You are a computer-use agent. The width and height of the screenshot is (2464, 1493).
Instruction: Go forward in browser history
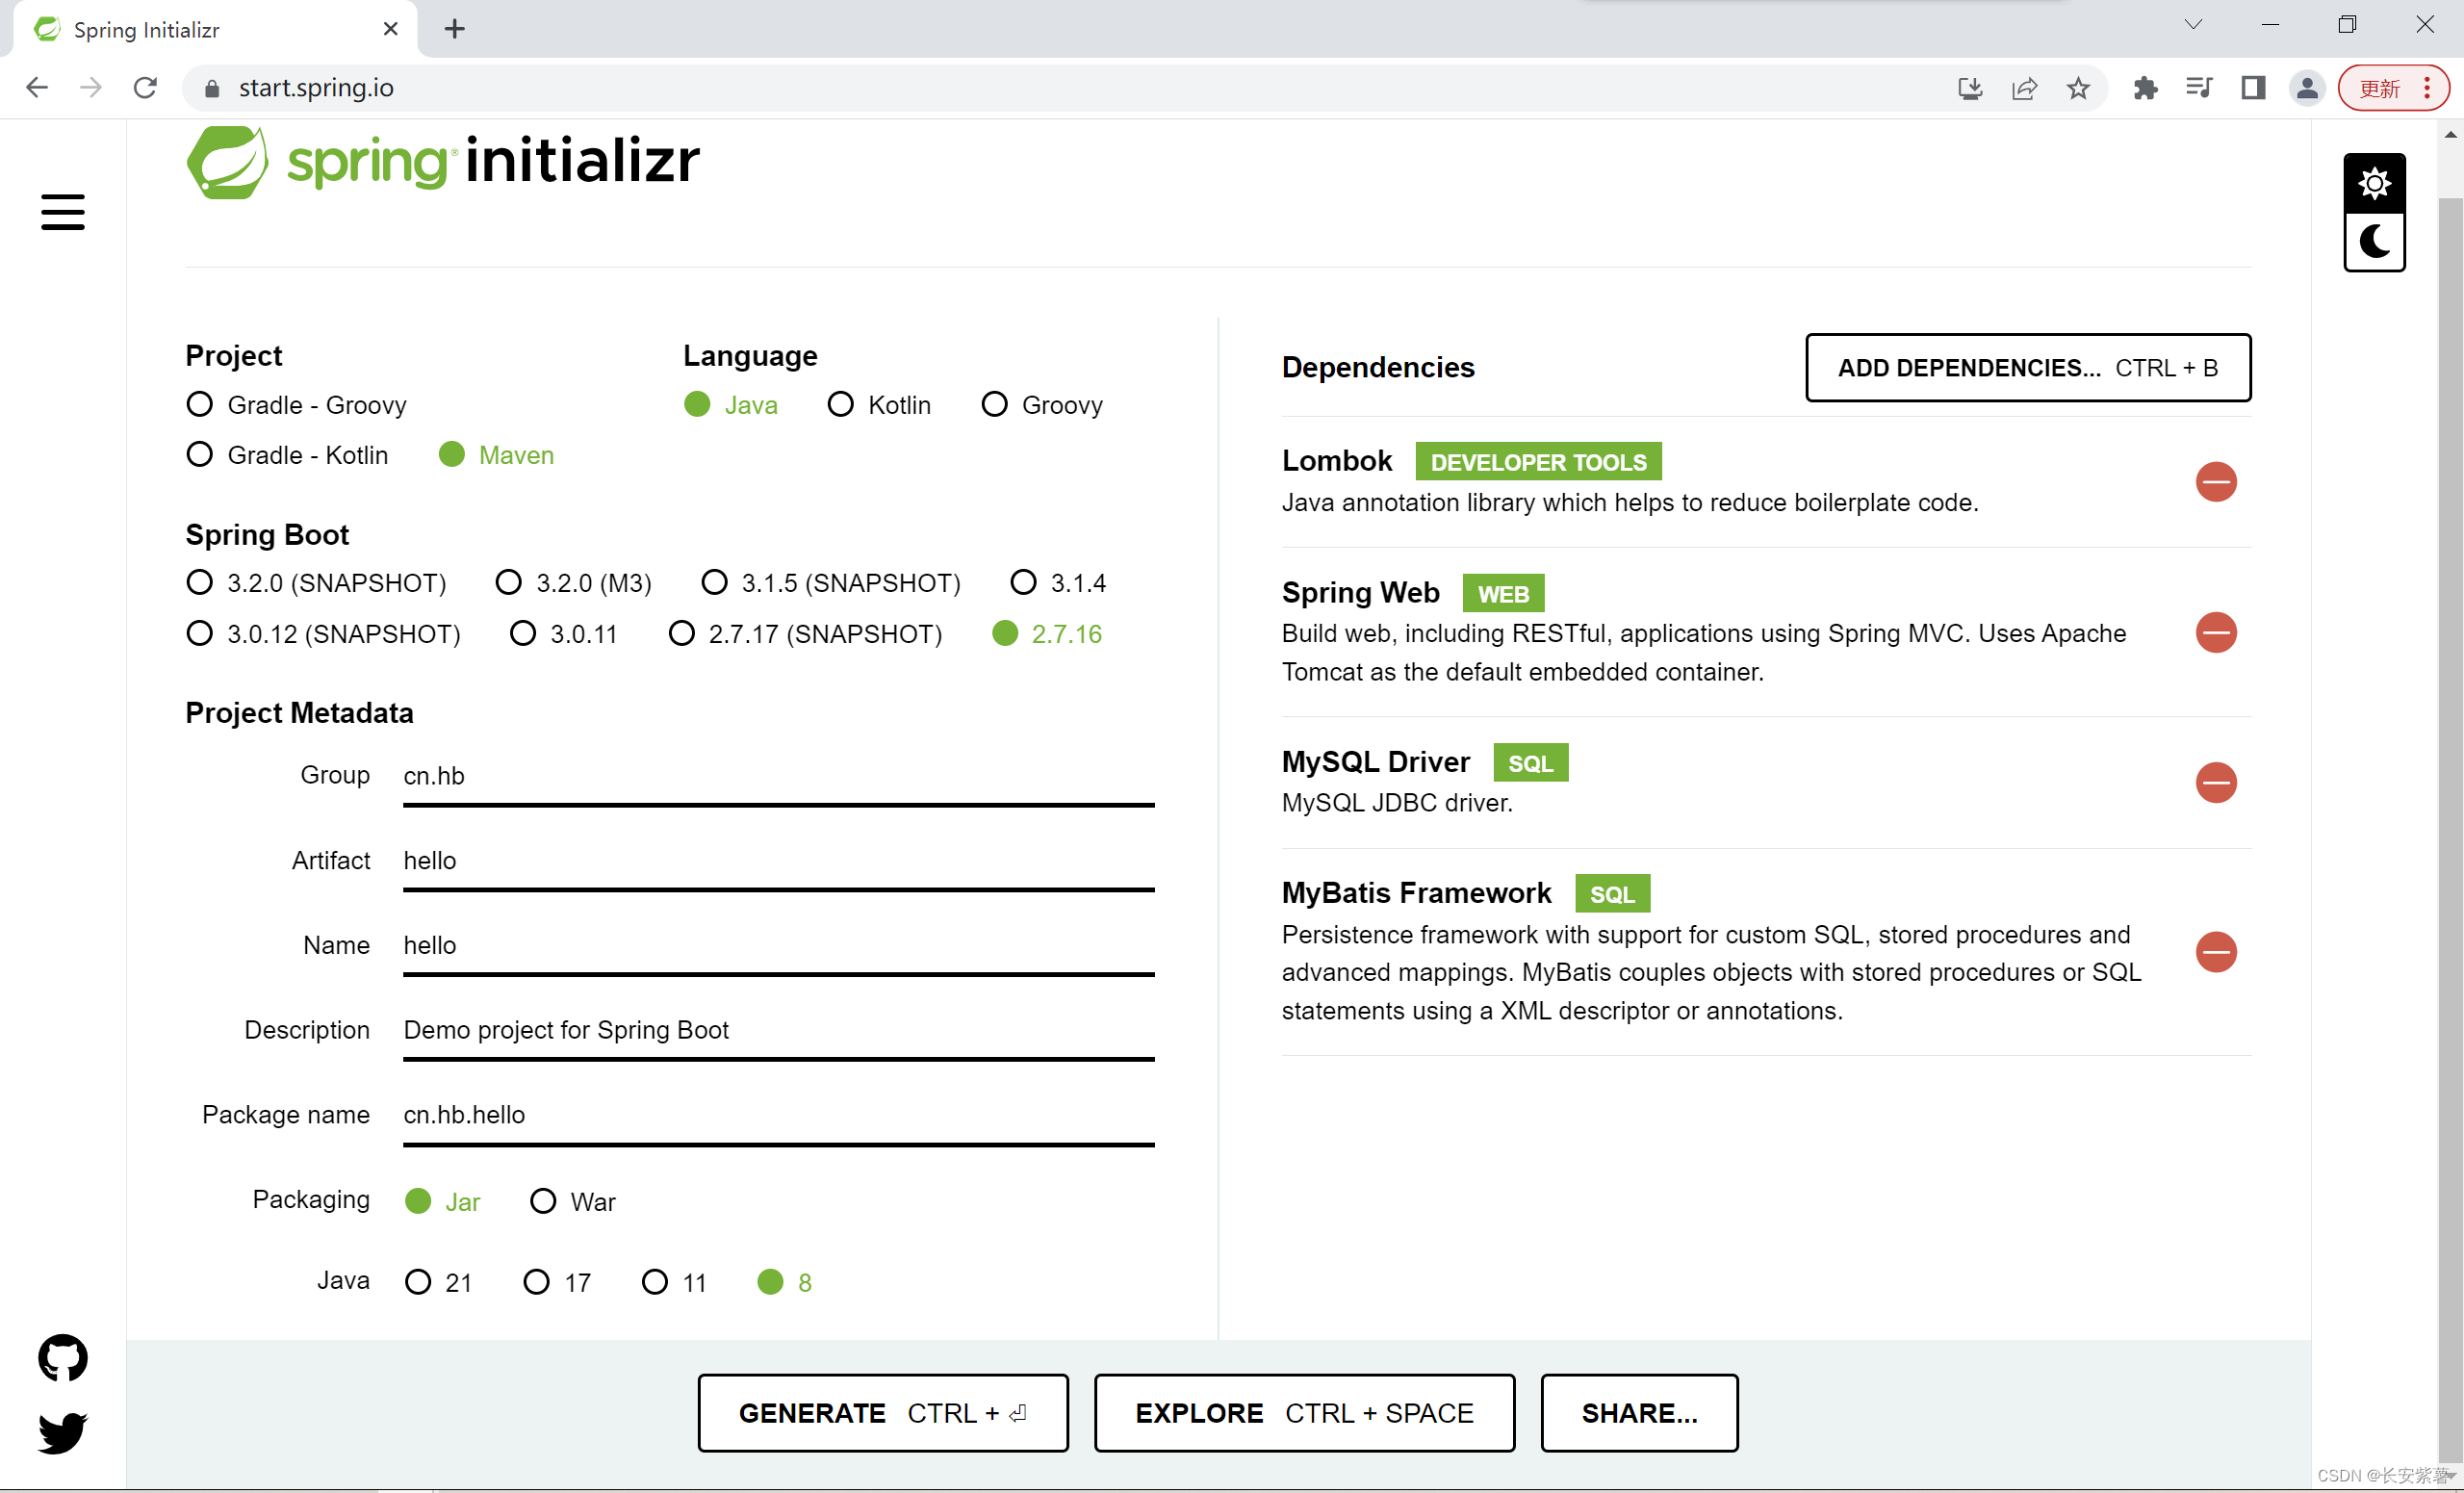[x=91, y=88]
